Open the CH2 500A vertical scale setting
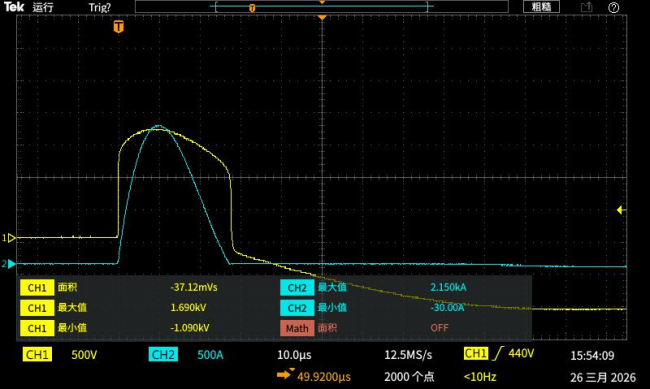This screenshot has height=389, width=650. click(210, 355)
